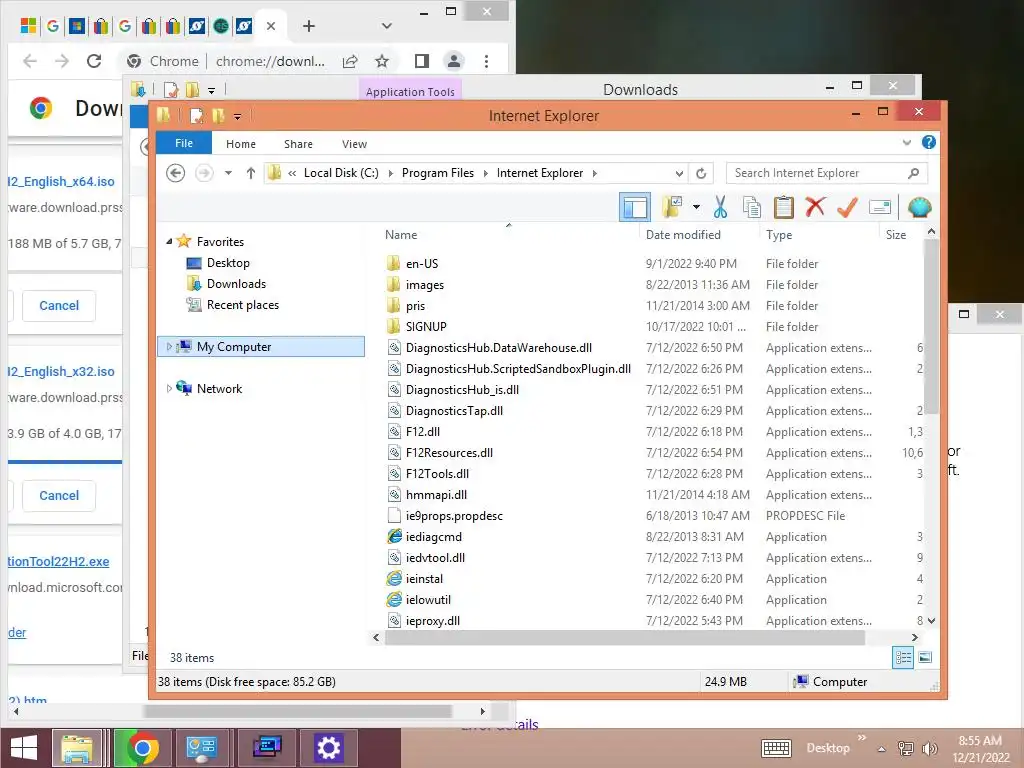Open Classic Shell settings shell icon
Screen dimensions: 1024x768
click(x=919, y=208)
